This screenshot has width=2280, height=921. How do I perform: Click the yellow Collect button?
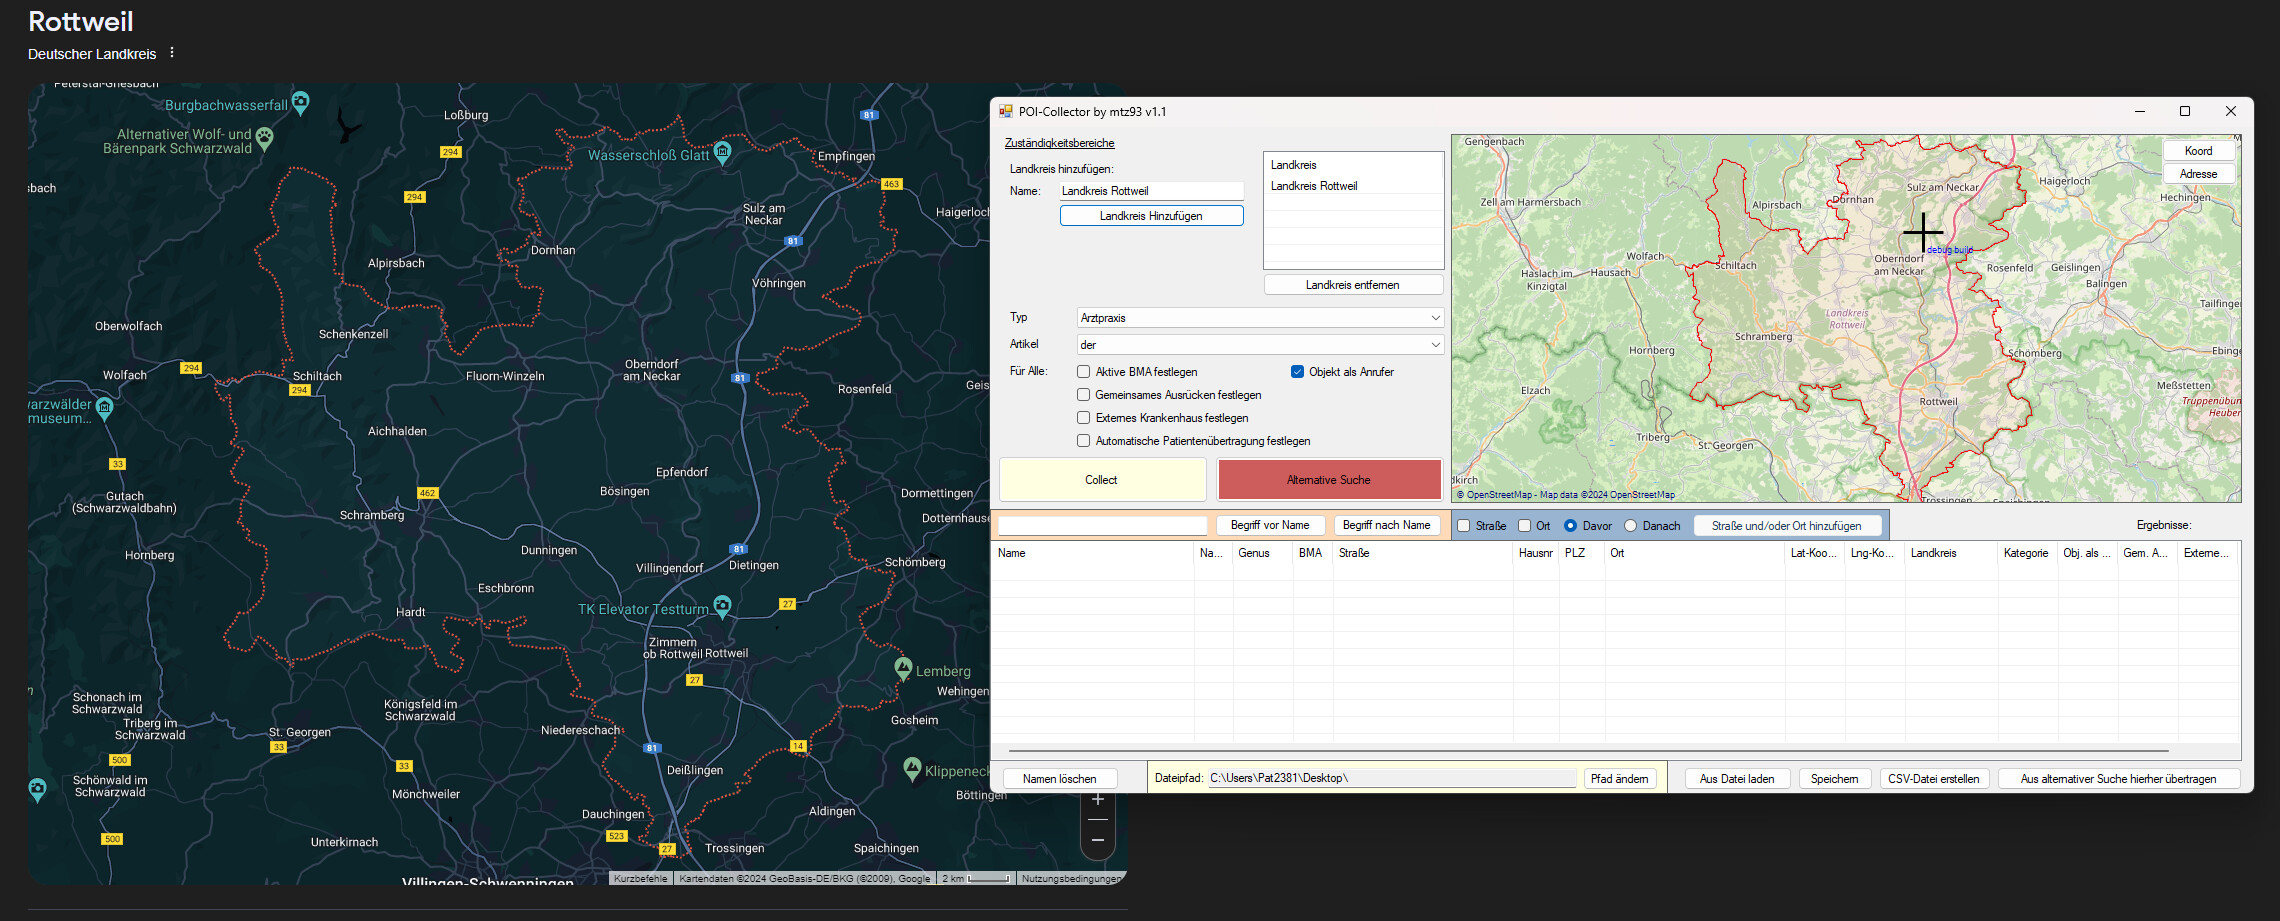(1102, 480)
